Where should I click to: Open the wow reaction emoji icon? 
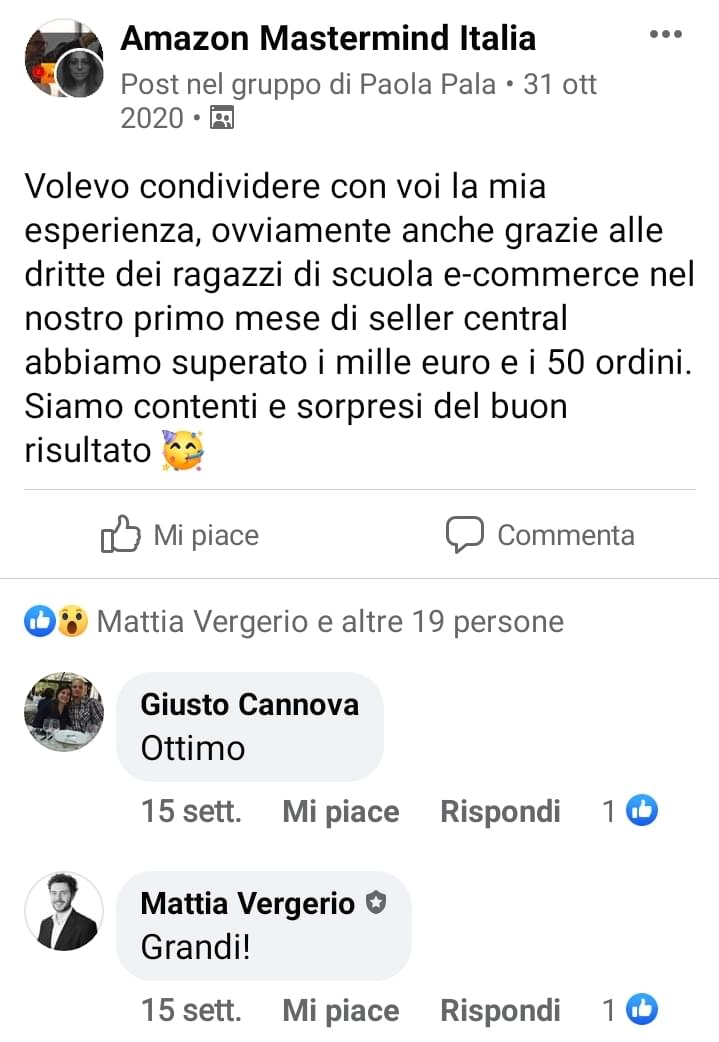click(x=72, y=622)
